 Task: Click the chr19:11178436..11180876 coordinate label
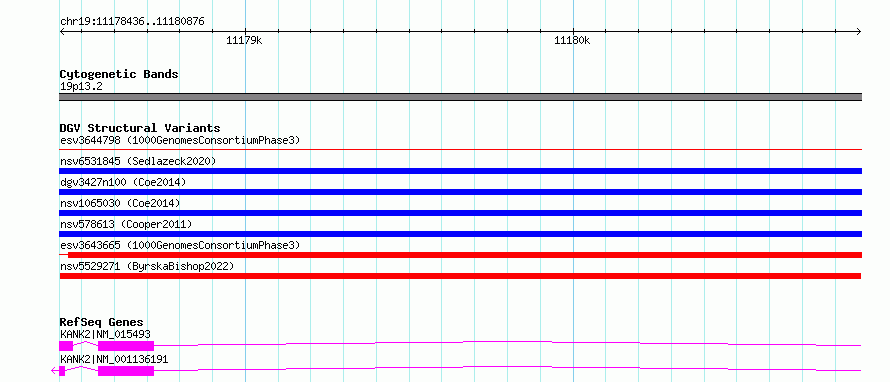[x=132, y=22]
